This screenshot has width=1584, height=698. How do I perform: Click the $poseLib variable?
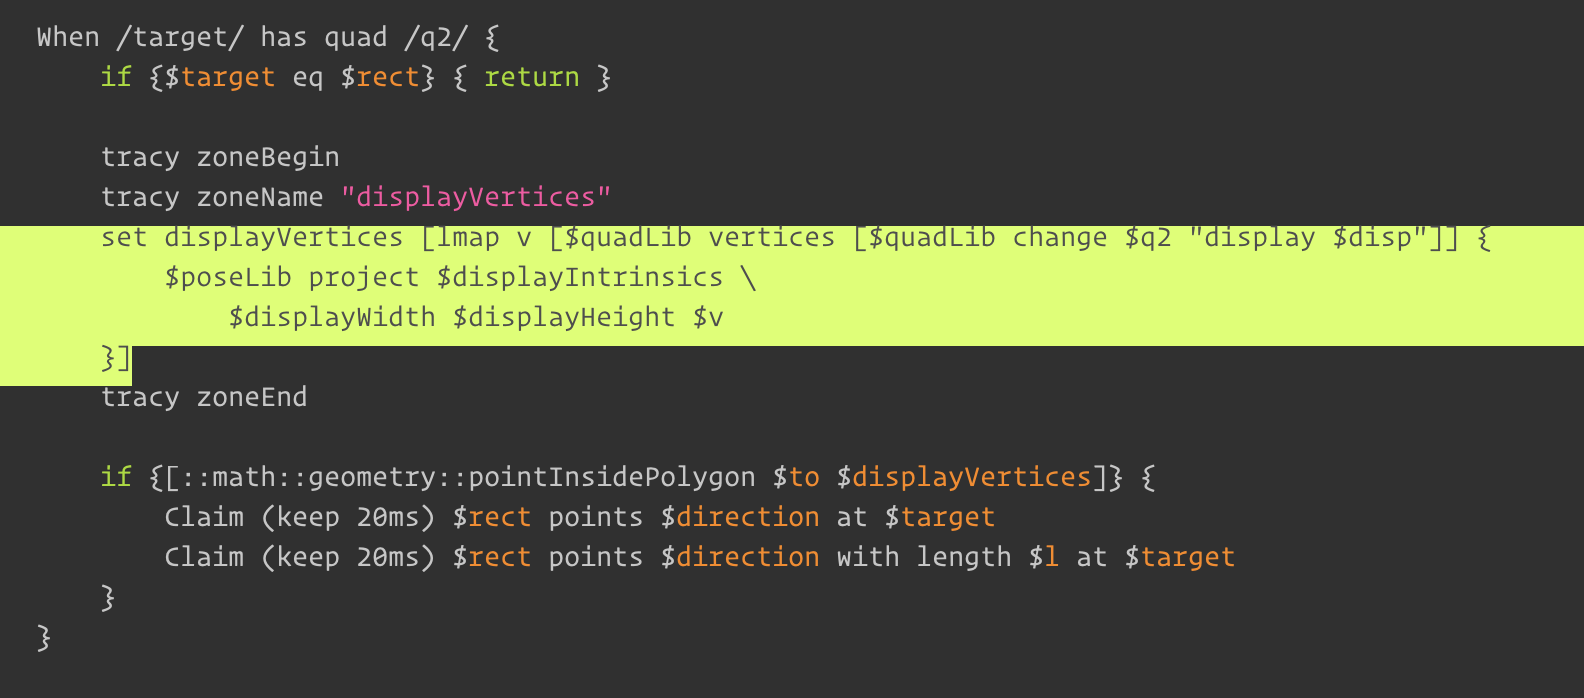(x=228, y=277)
